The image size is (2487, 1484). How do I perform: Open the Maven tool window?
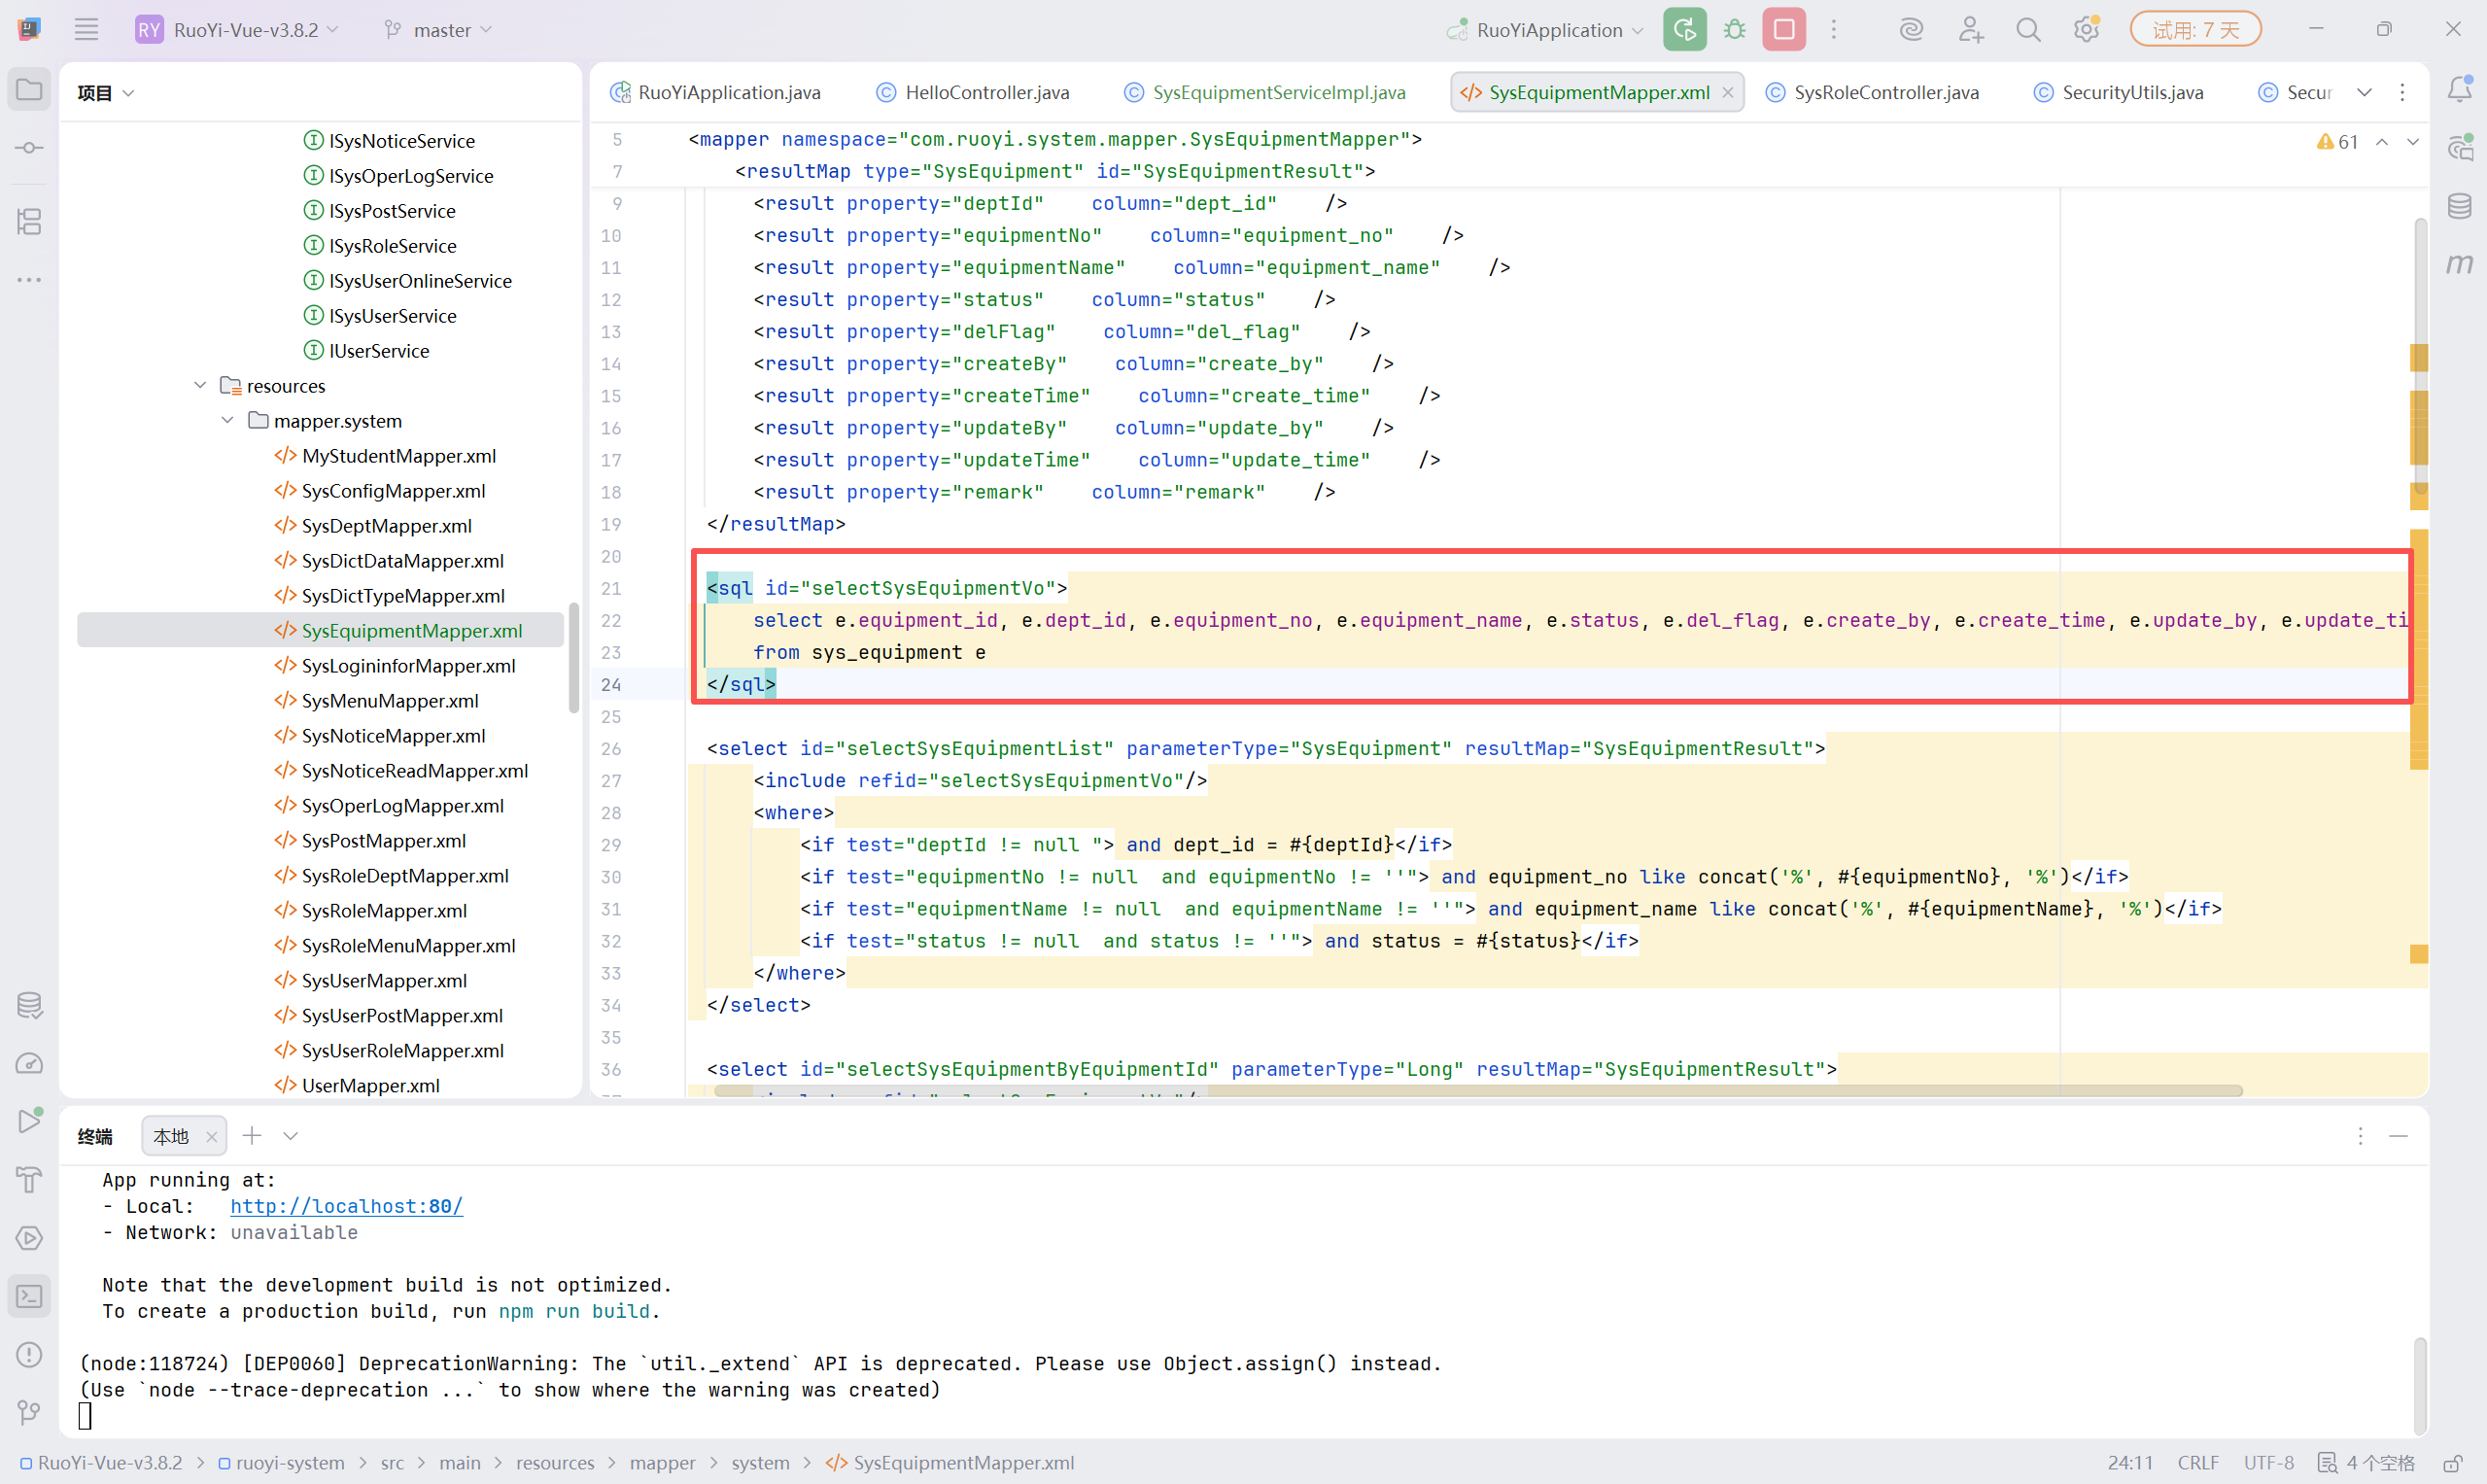(2460, 264)
